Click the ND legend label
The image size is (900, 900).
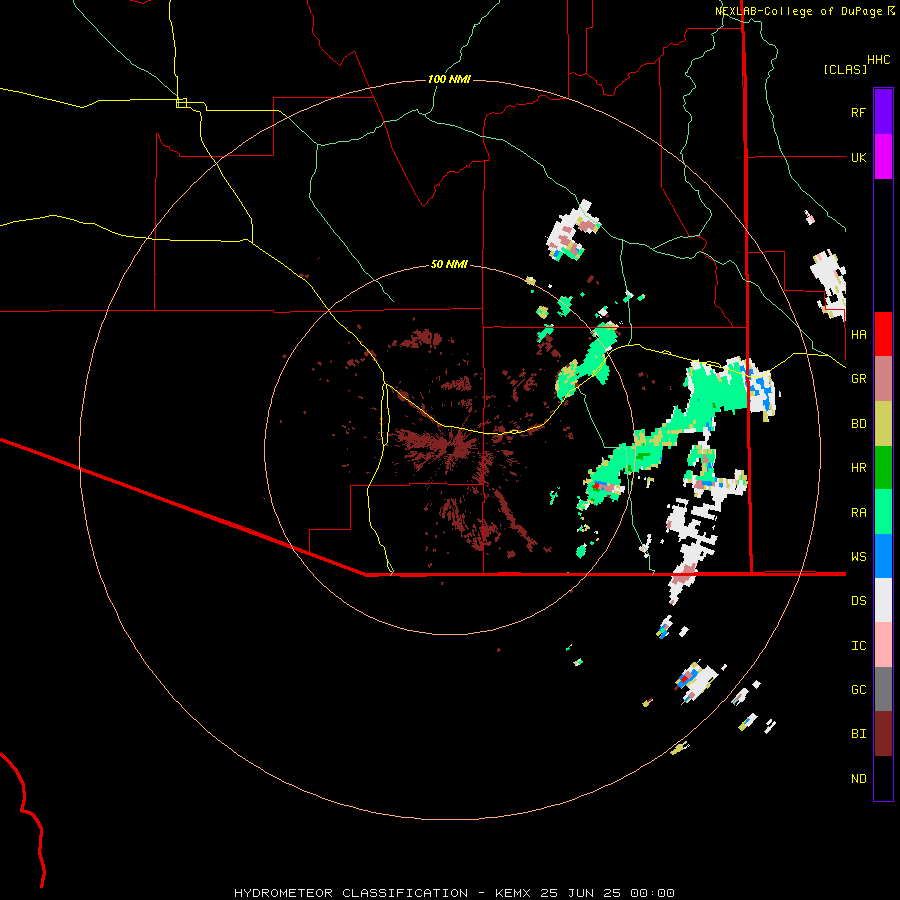(858, 778)
